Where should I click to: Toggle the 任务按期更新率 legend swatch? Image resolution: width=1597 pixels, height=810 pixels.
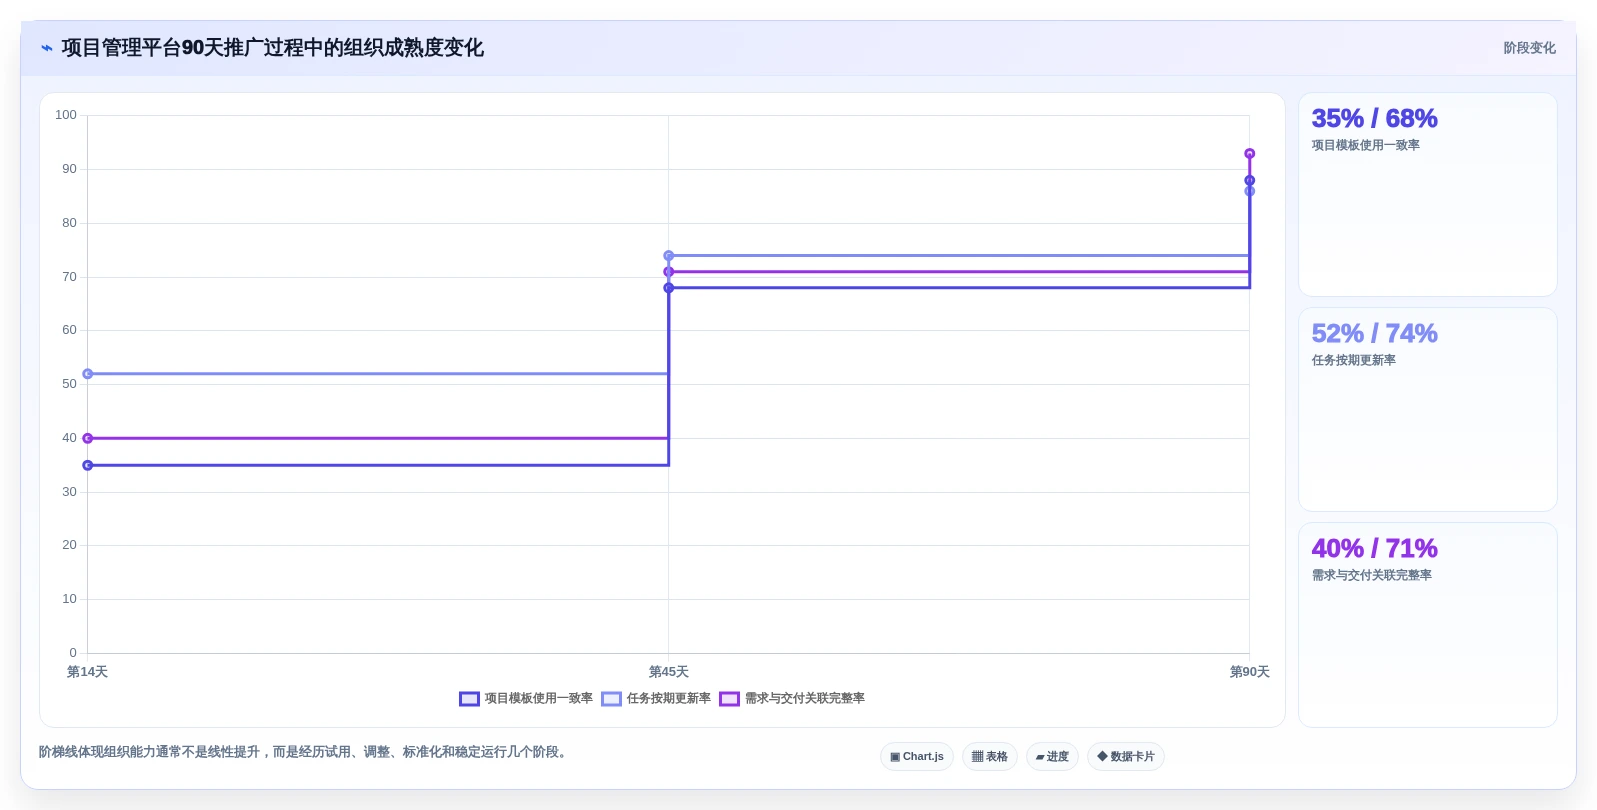click(x=611, y=699)
